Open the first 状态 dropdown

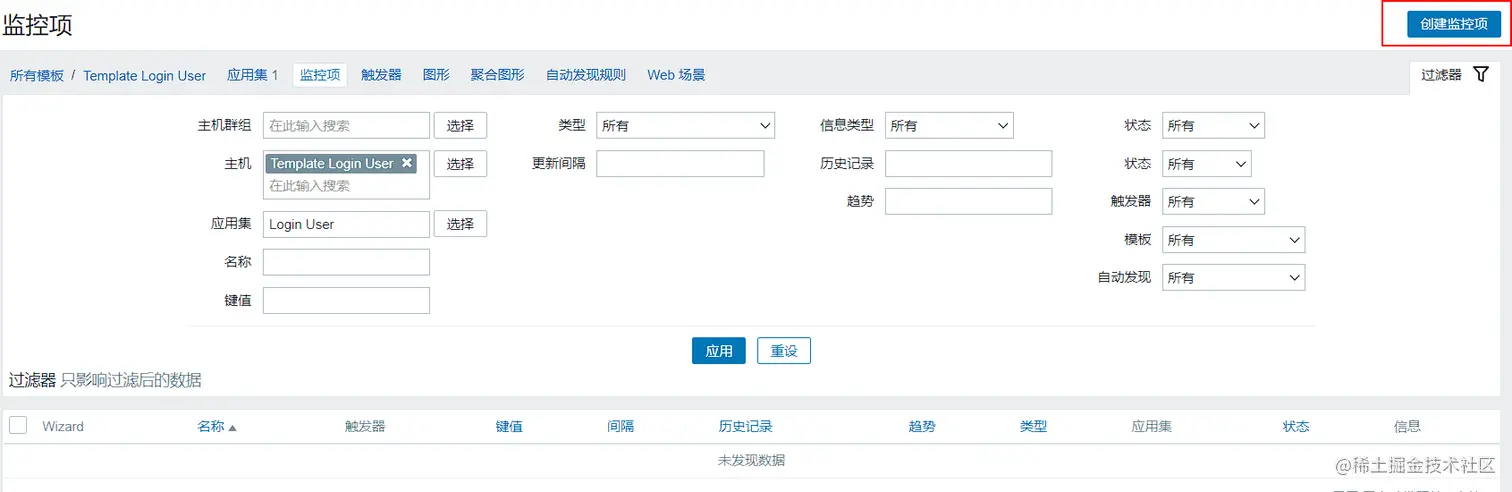(1213, 125)
